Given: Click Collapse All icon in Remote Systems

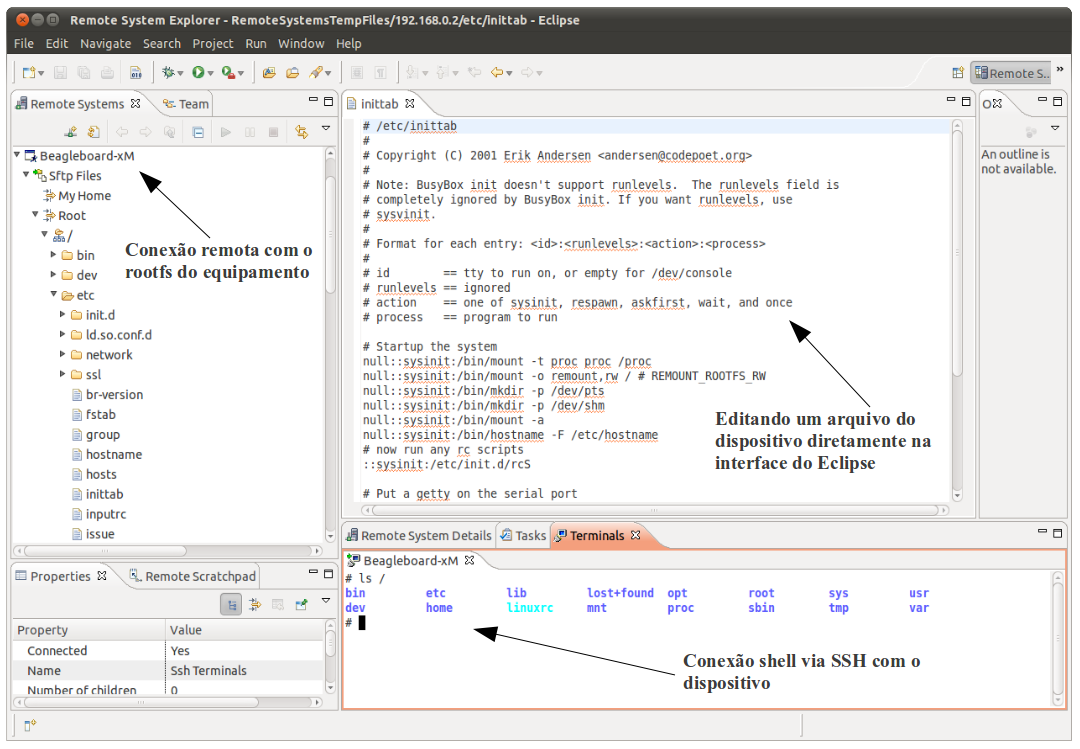Looking at the screenshot, I should [198, 132].
